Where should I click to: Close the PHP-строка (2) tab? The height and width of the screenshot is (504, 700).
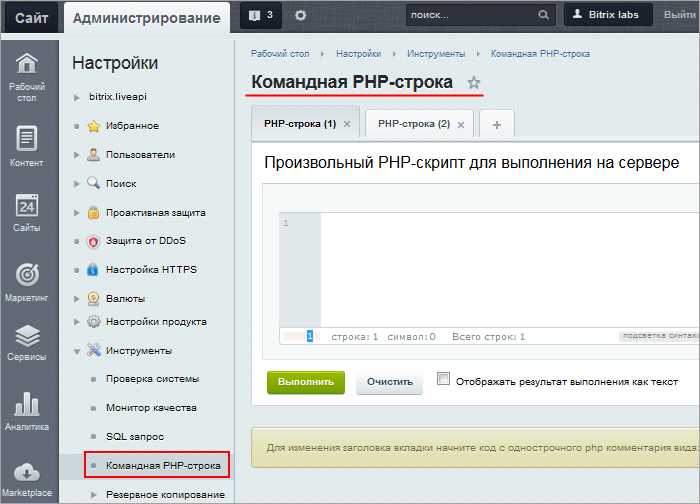[x=461, y=125]
